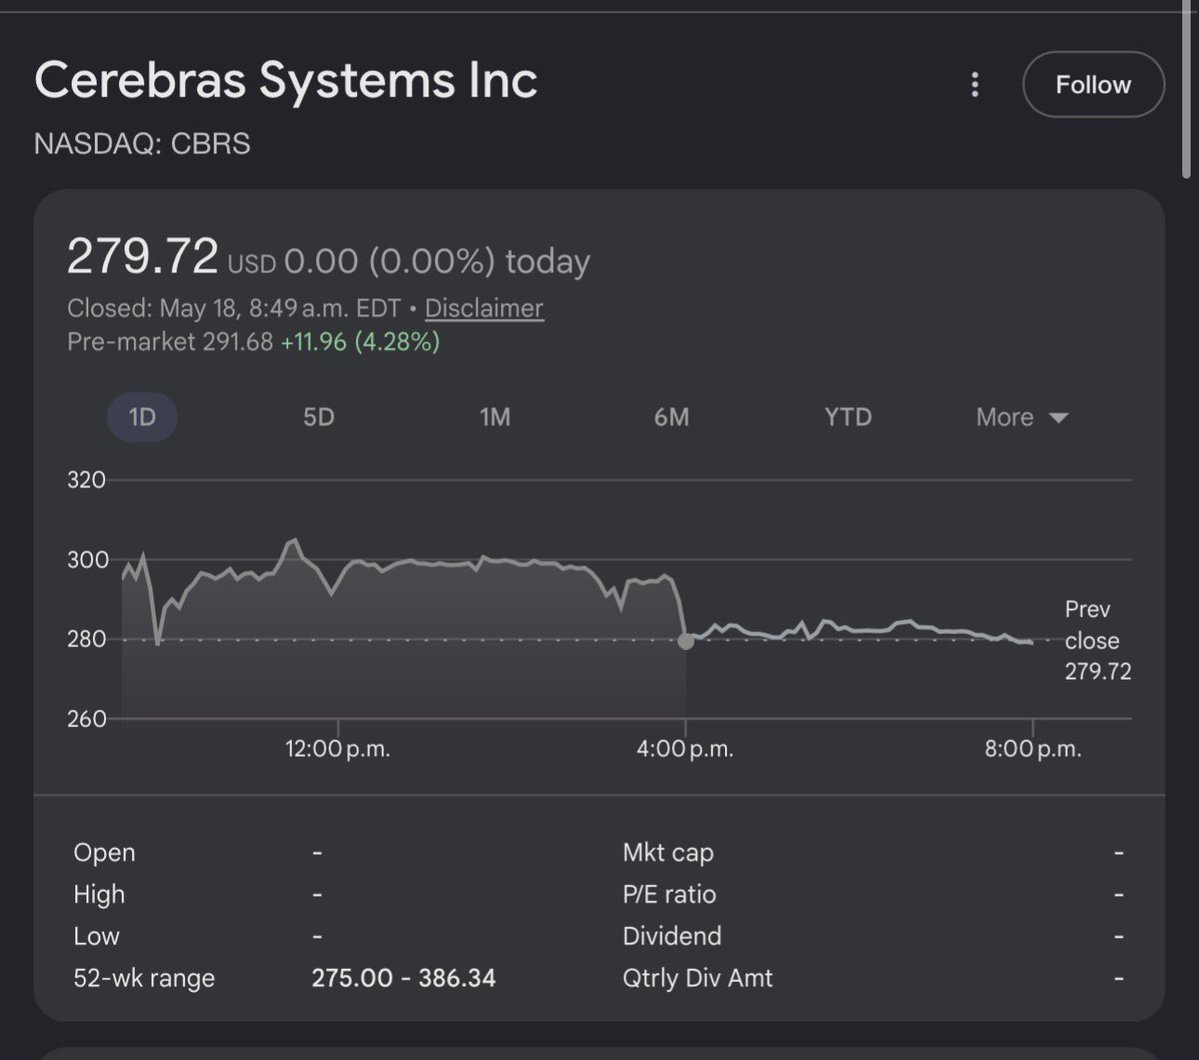The height and width of the screenshot is (1060, 1199).
Task: Click the High stat label
Action: pos(99,895)
